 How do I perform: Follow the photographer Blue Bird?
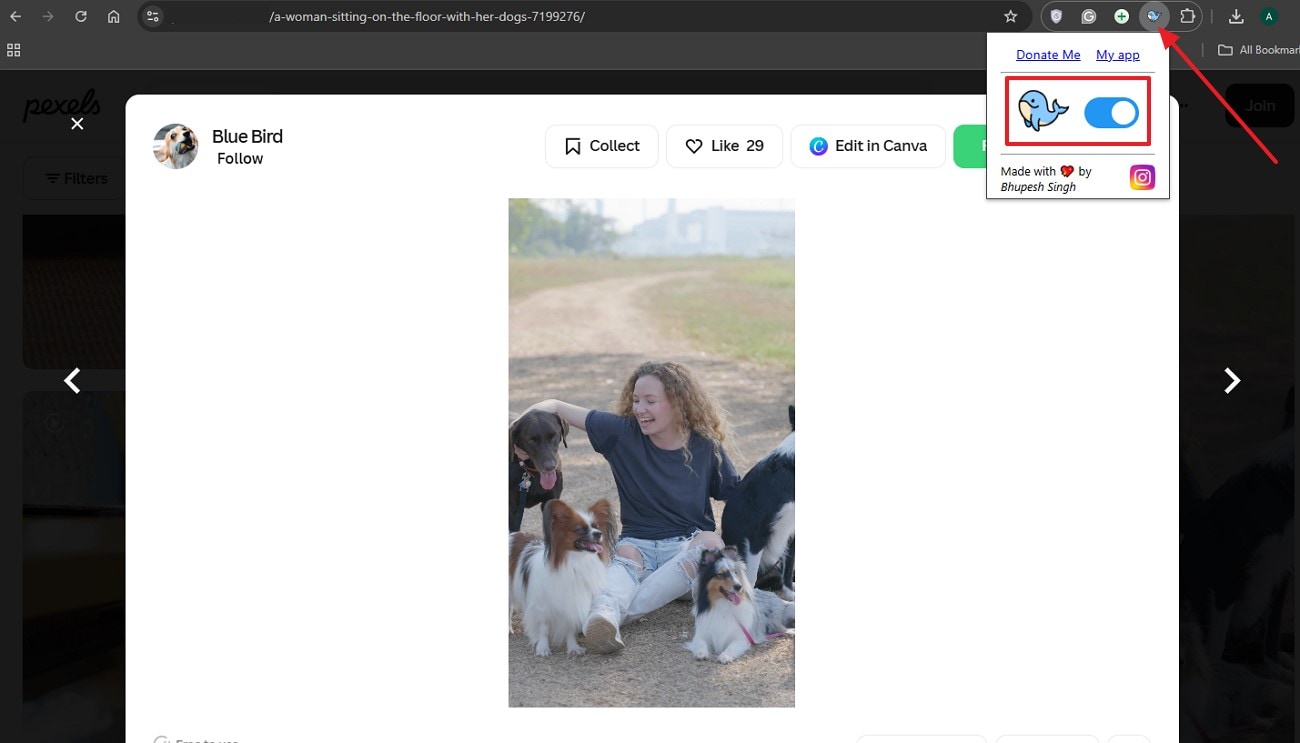pyautogui.click(x=240, y=159)
